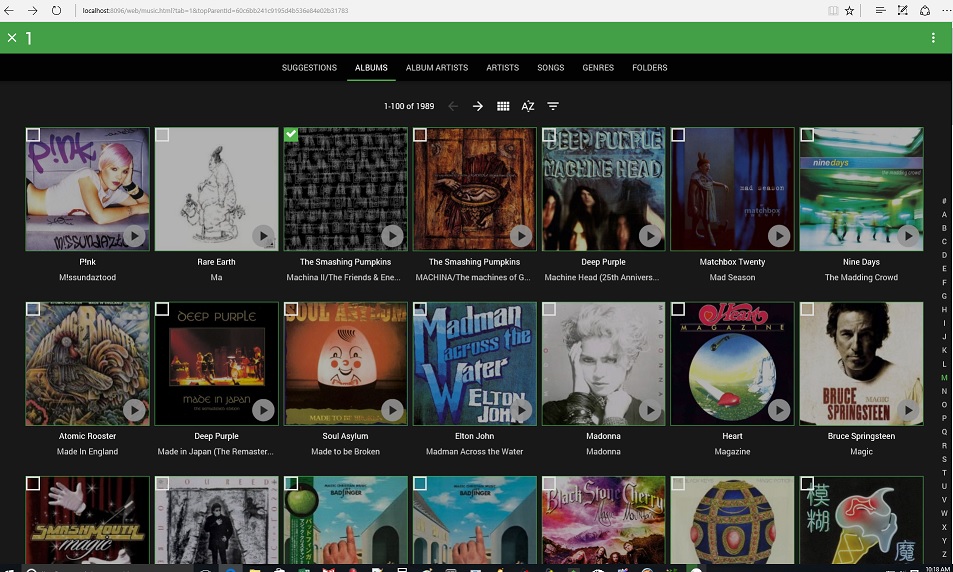Viewport: 953px width, 572px height.
Task: Check the Heart Magazine checkbox
Action: click(x=678, y=309)
